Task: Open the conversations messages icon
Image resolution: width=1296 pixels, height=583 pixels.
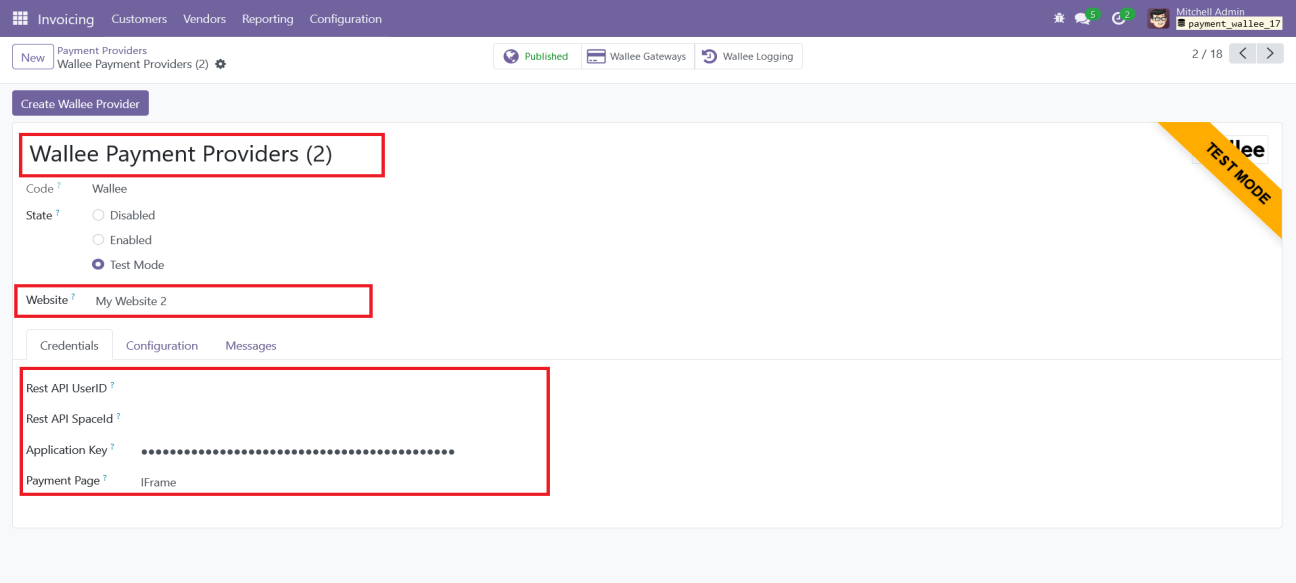Action: pos(1083,19)
